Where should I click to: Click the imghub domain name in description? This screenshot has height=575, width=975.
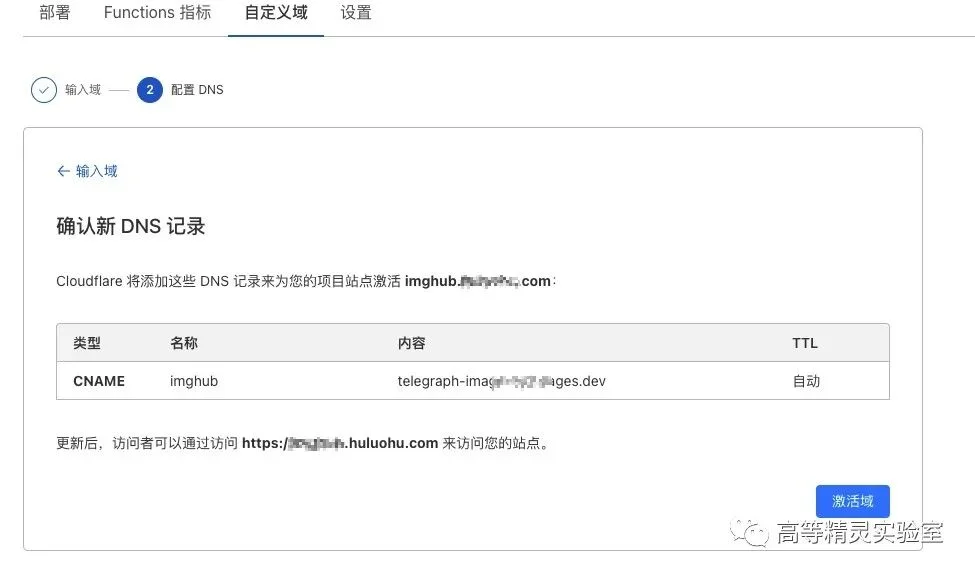tap(478, 281)
